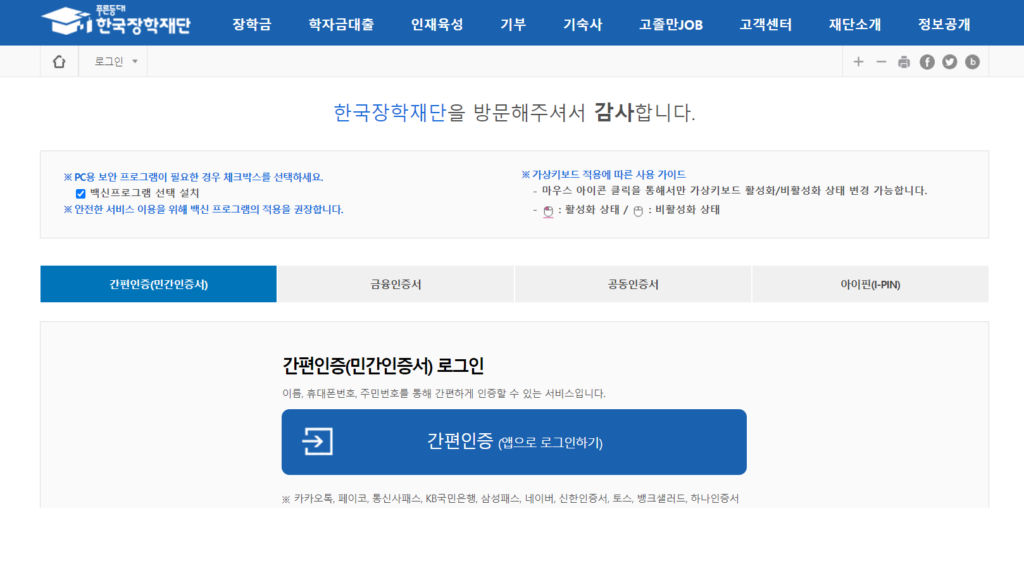Toggle the 백신프로그램 선택 설치 checkbox
The width and height of the screenshot is (1024, 585).
coord(81,193)
